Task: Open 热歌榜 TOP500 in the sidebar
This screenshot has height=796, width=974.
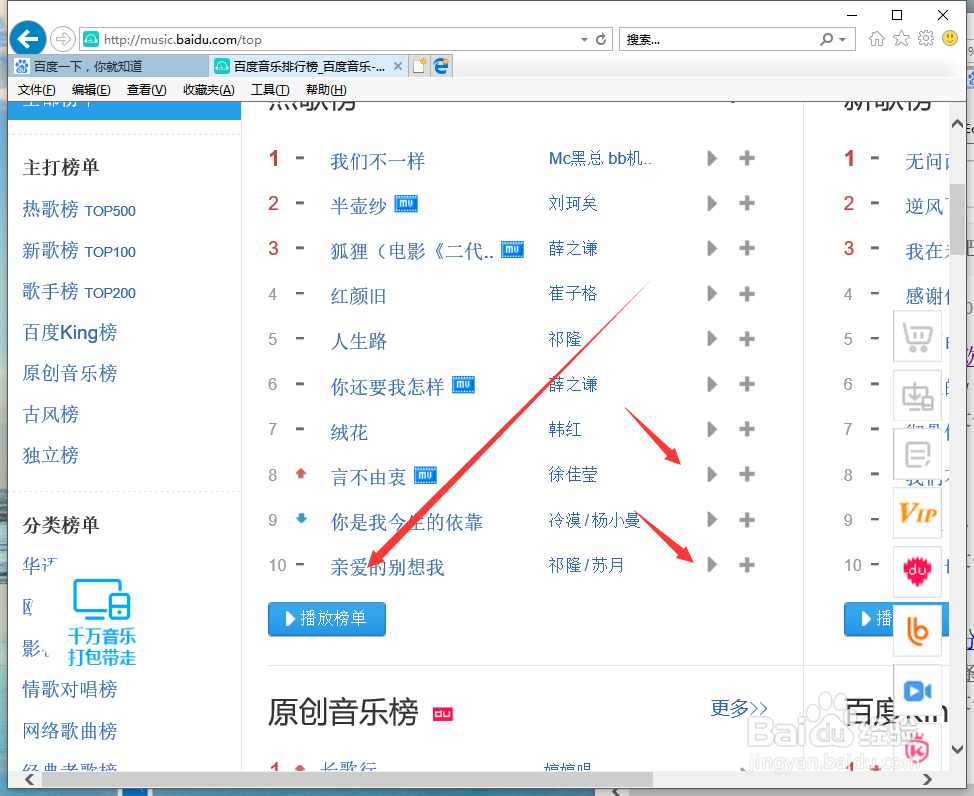Action: [x=79, y=209]
